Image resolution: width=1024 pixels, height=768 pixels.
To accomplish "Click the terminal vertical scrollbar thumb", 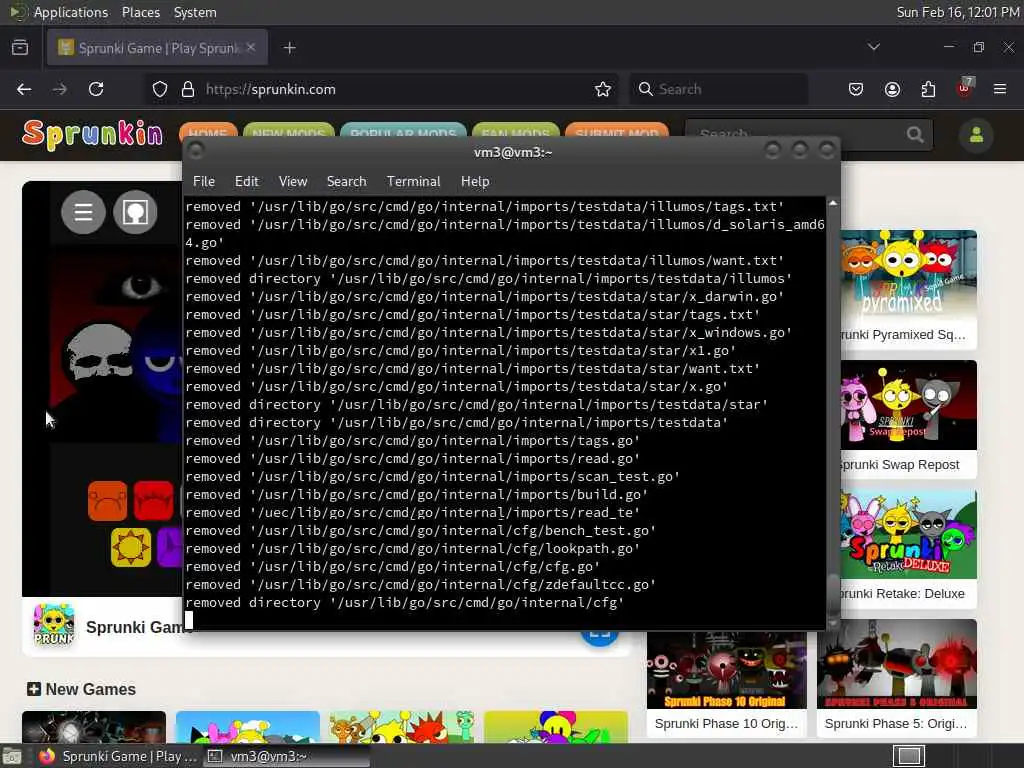I will point(833,596).
